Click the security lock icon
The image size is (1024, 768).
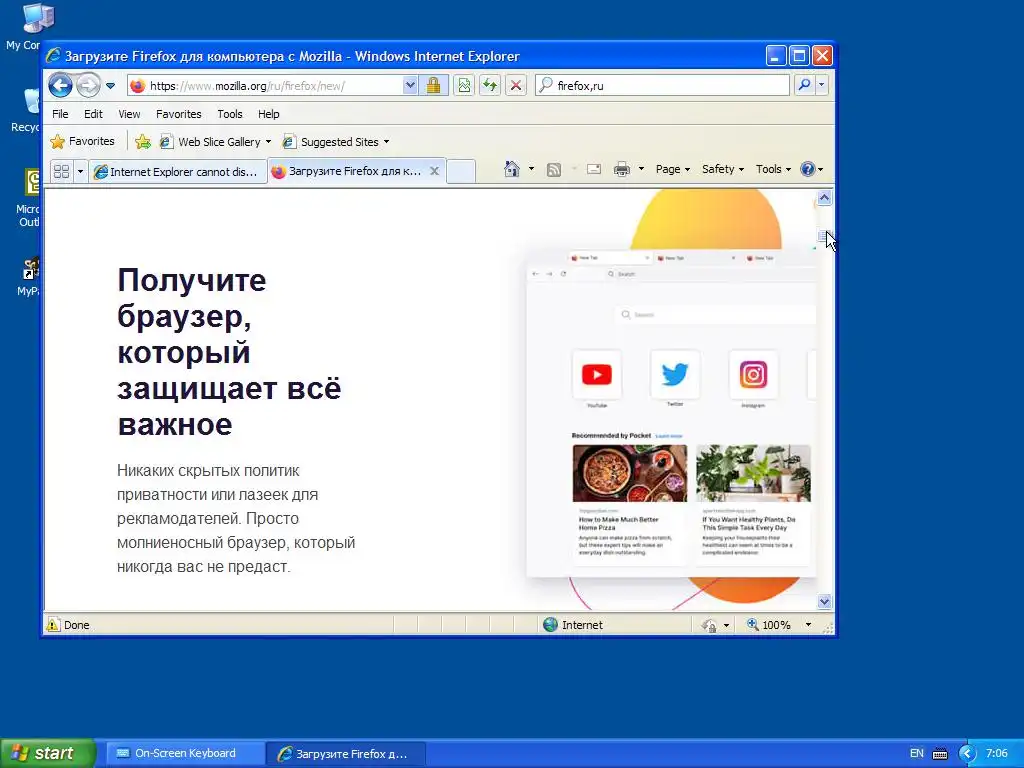[434, 86]
